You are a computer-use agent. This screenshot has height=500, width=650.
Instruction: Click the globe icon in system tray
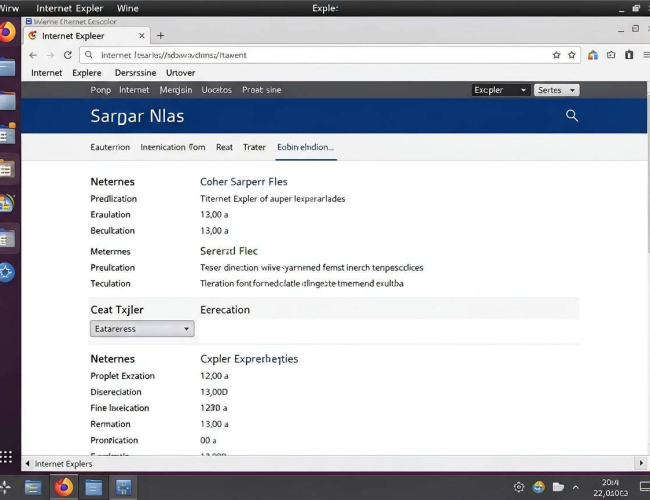[538, 487]
